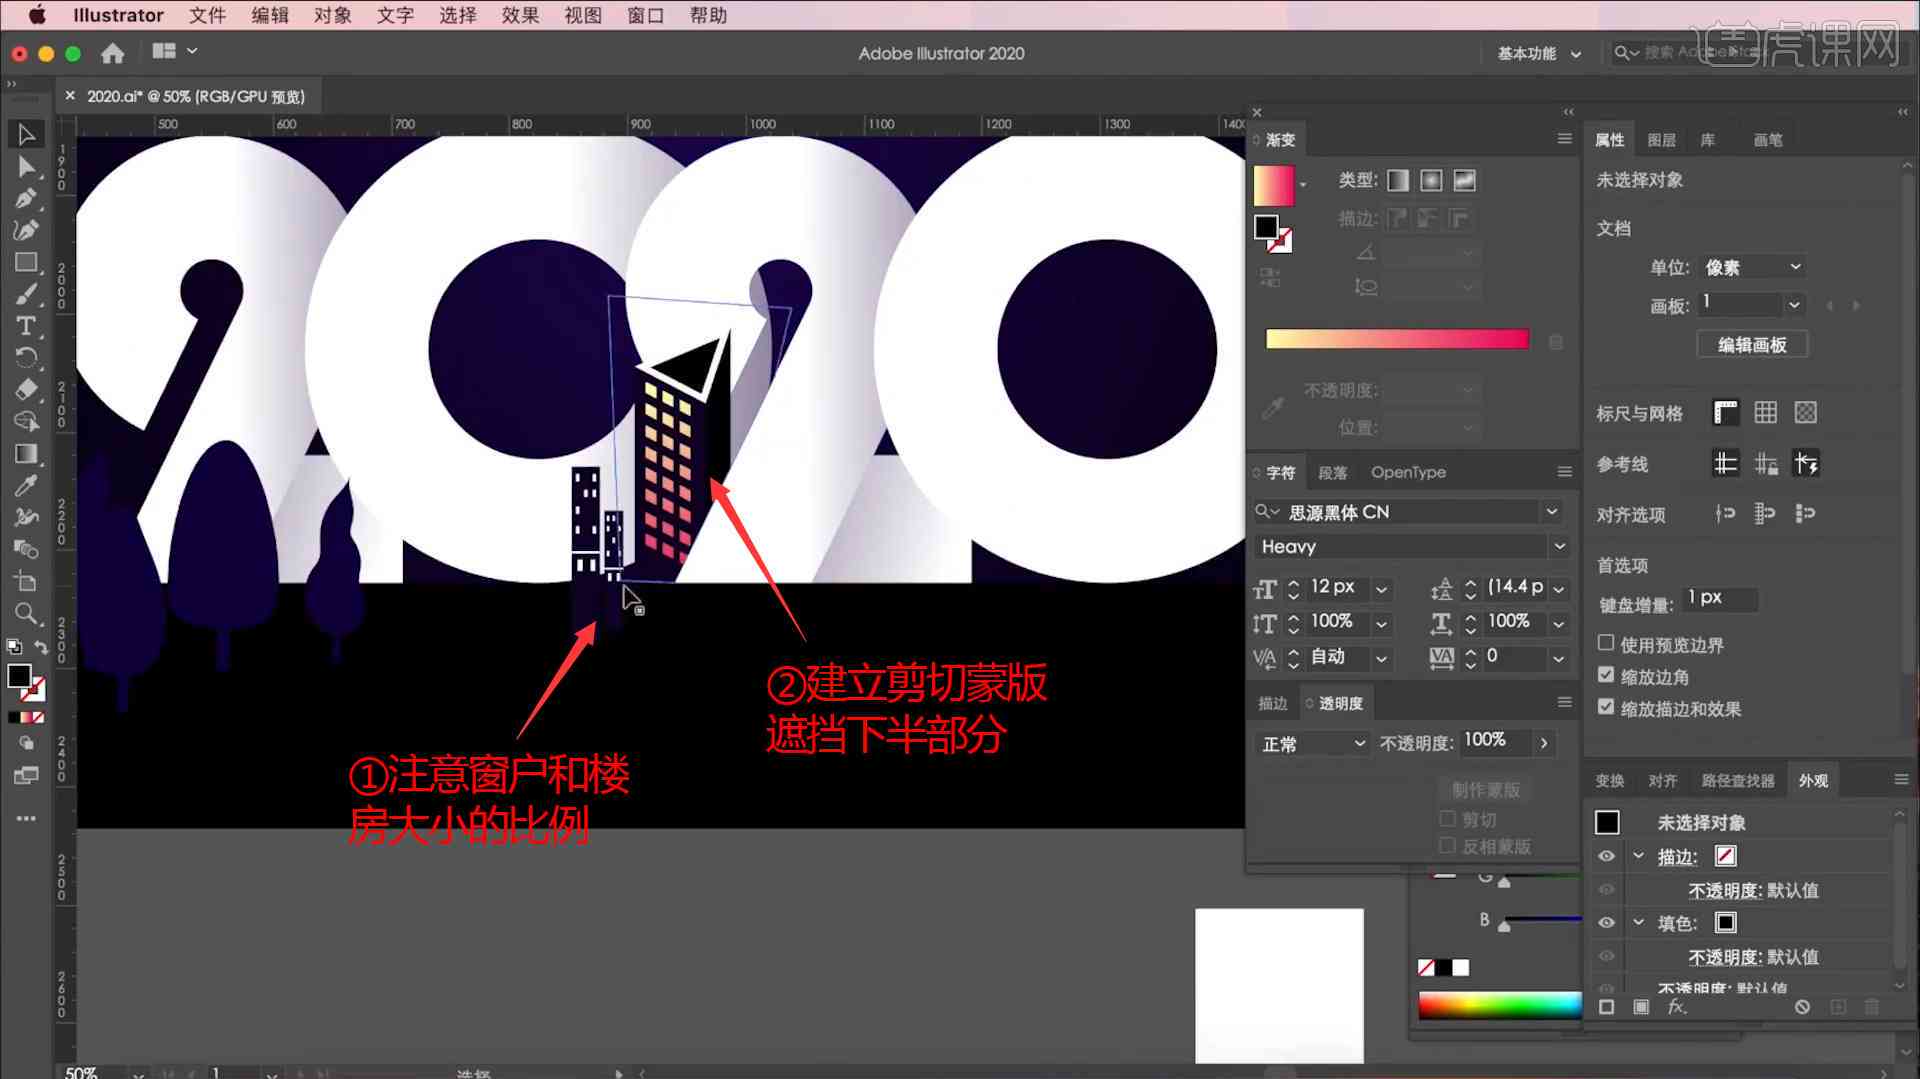The height and width of the screenshot is (1079, 1920).
Task: Open the font family 思源黑体 CN dropdown
Action: [1551, 511]
